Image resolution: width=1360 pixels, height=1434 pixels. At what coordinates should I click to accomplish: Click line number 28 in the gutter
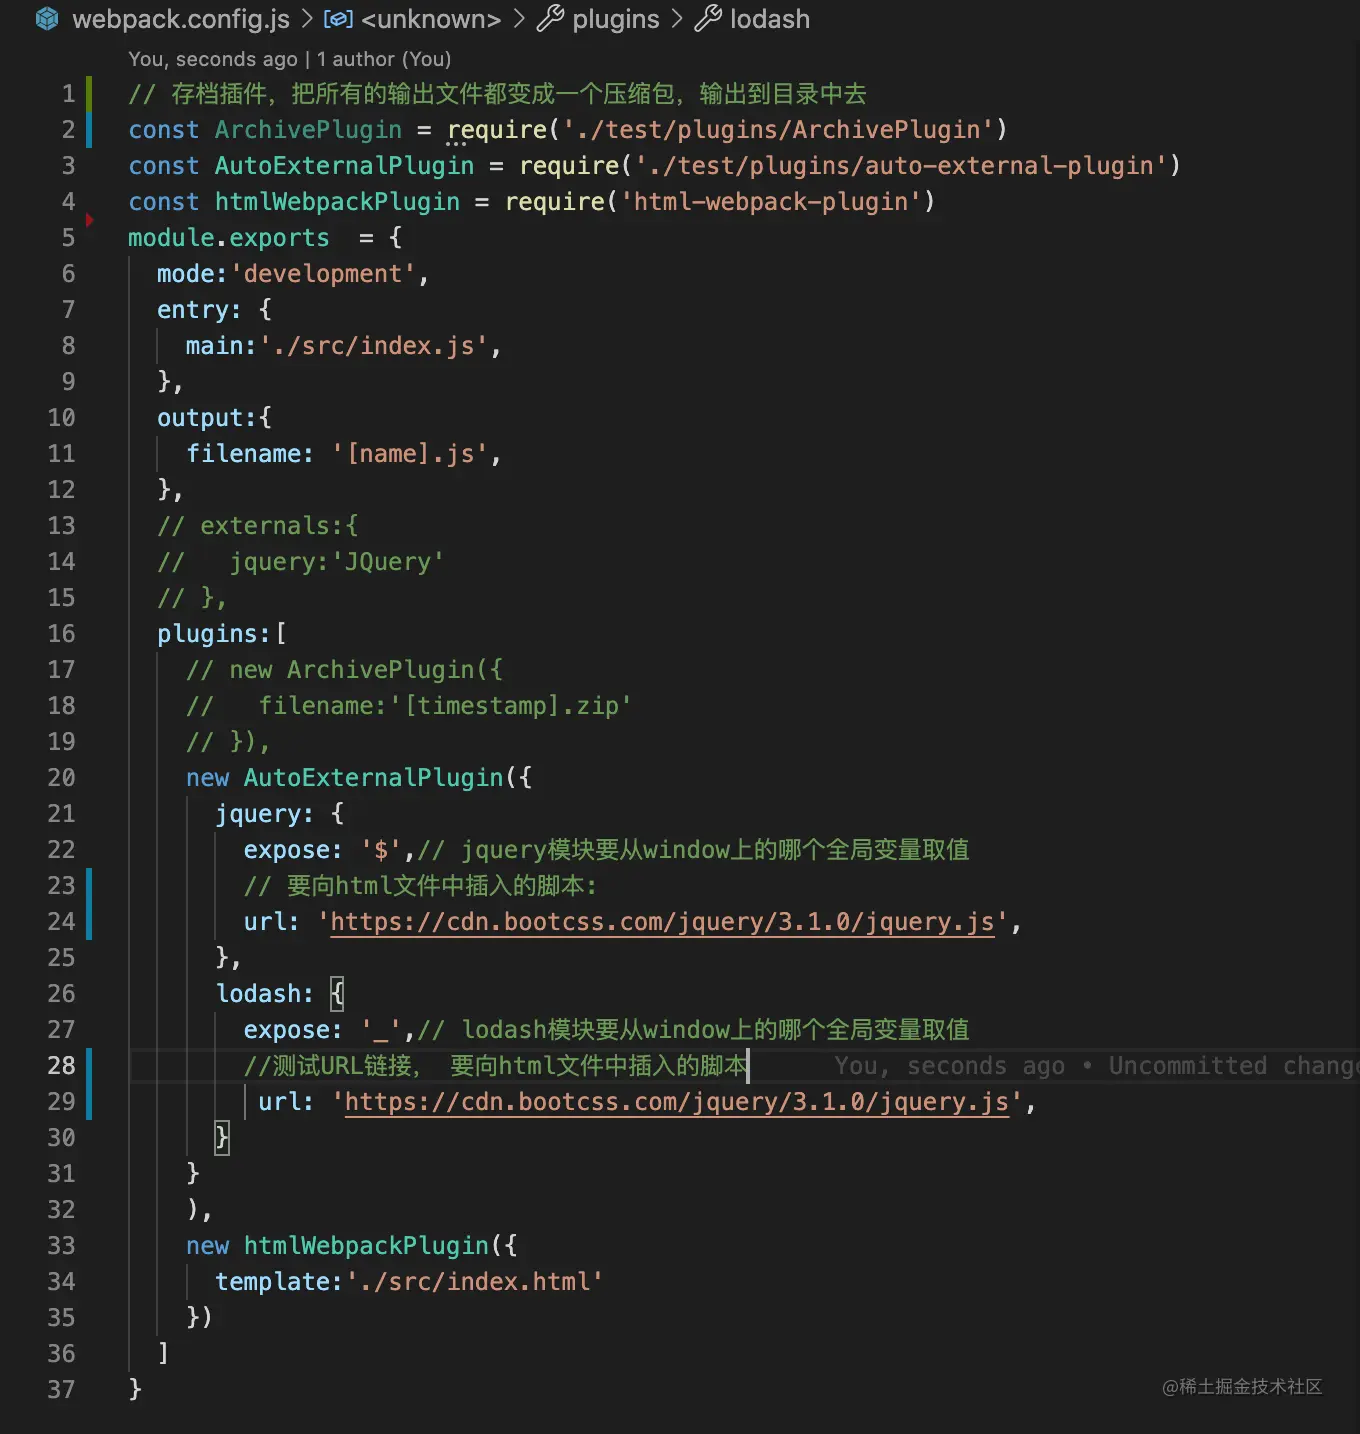click(x=61, y=1066)
